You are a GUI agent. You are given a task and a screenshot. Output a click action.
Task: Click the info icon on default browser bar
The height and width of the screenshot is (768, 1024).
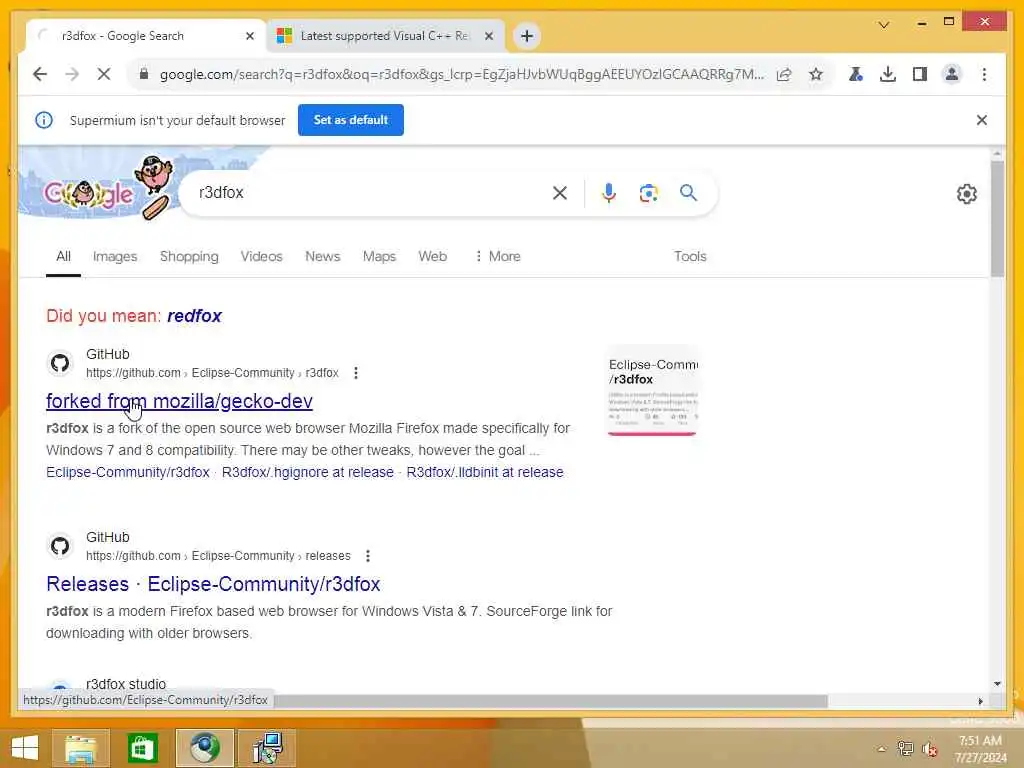click(x=44, y=120)
